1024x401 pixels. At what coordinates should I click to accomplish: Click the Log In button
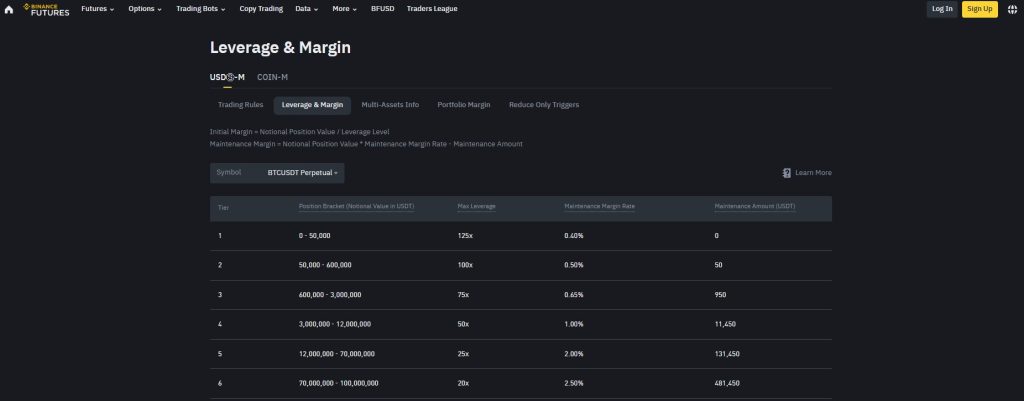942,9
